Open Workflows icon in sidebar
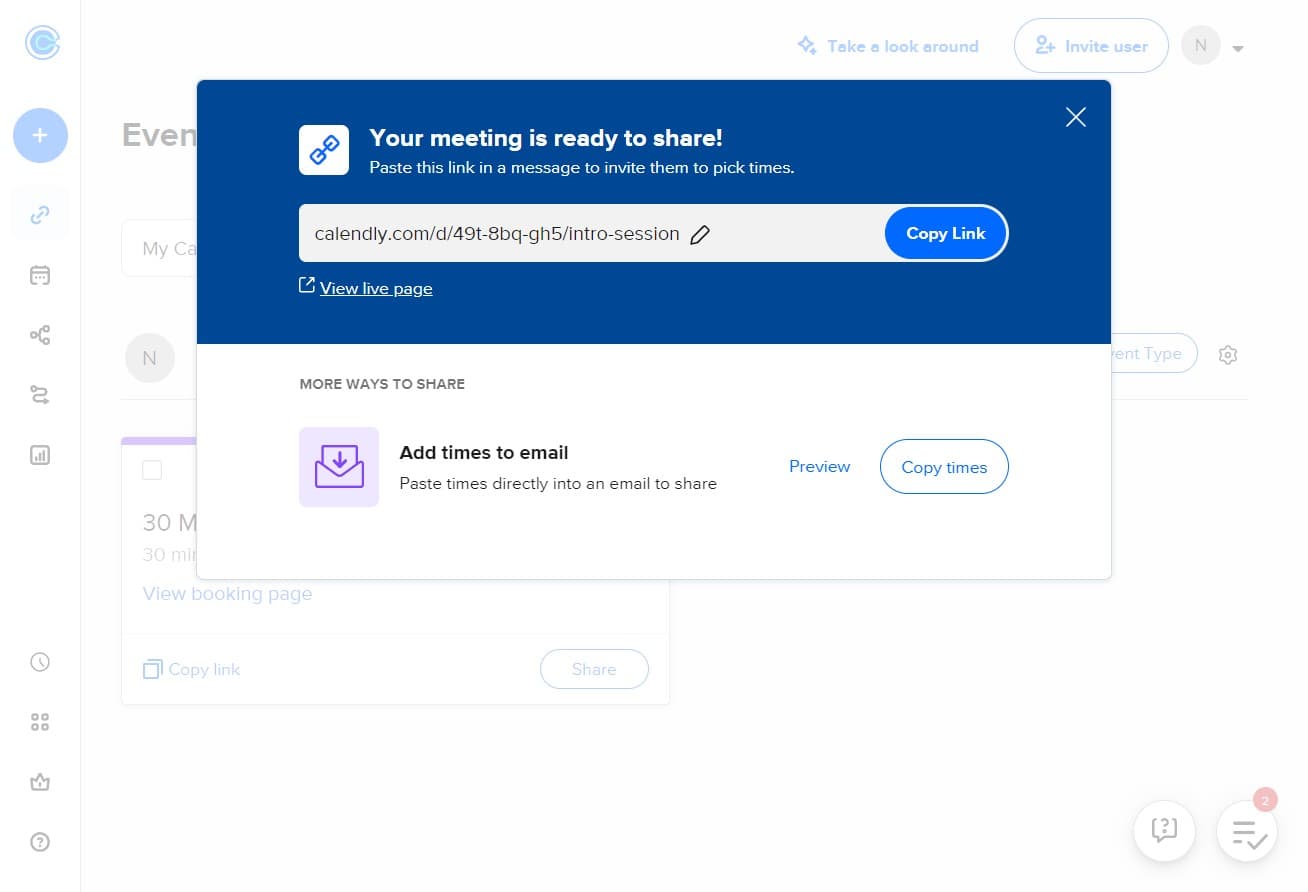The image size is (1308, 892). [x=40, y=335]
